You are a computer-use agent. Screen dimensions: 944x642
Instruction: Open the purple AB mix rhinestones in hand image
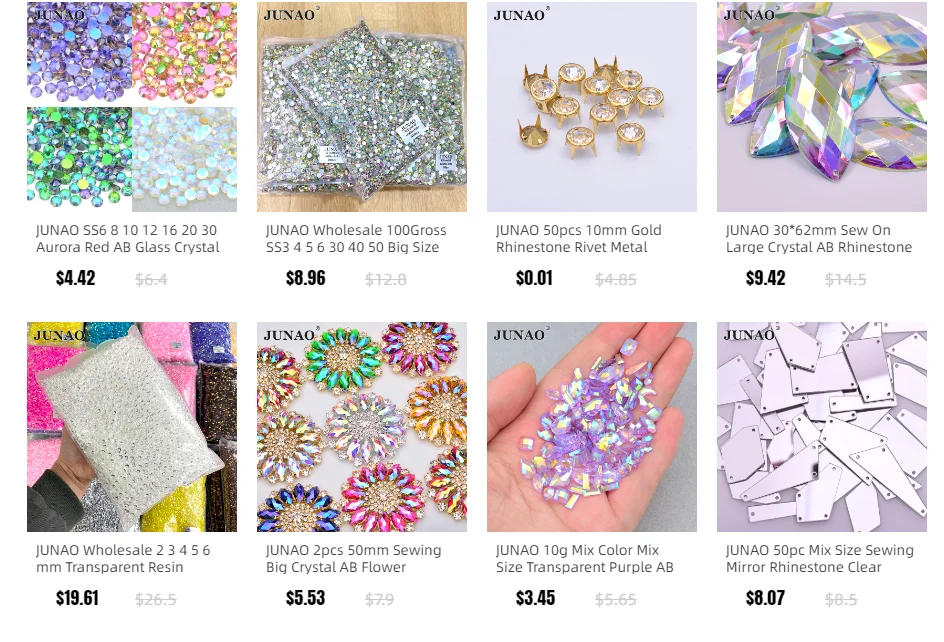[592, 427]
